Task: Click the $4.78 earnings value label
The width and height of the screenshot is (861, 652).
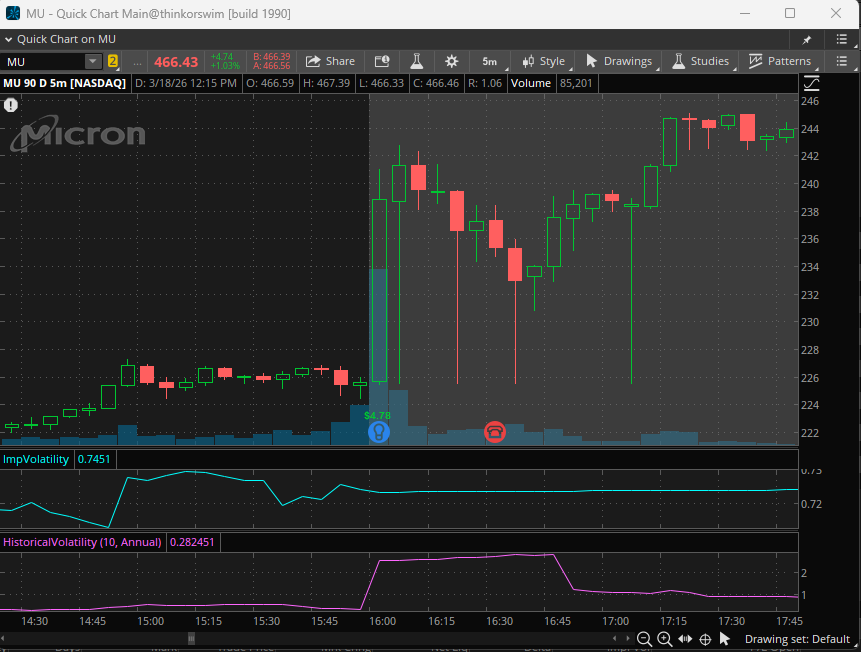Action: pos(377,416)
